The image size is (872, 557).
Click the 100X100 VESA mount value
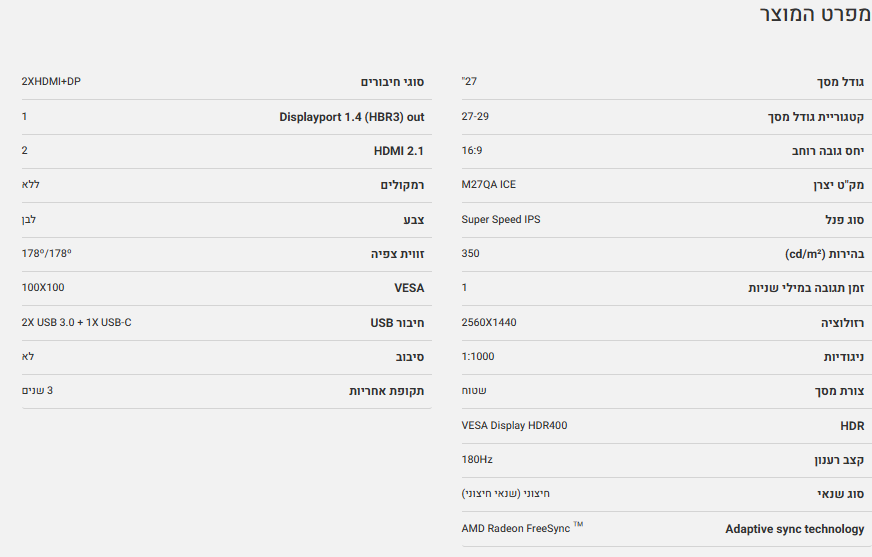pyautogui.click(x=42, y=288)
